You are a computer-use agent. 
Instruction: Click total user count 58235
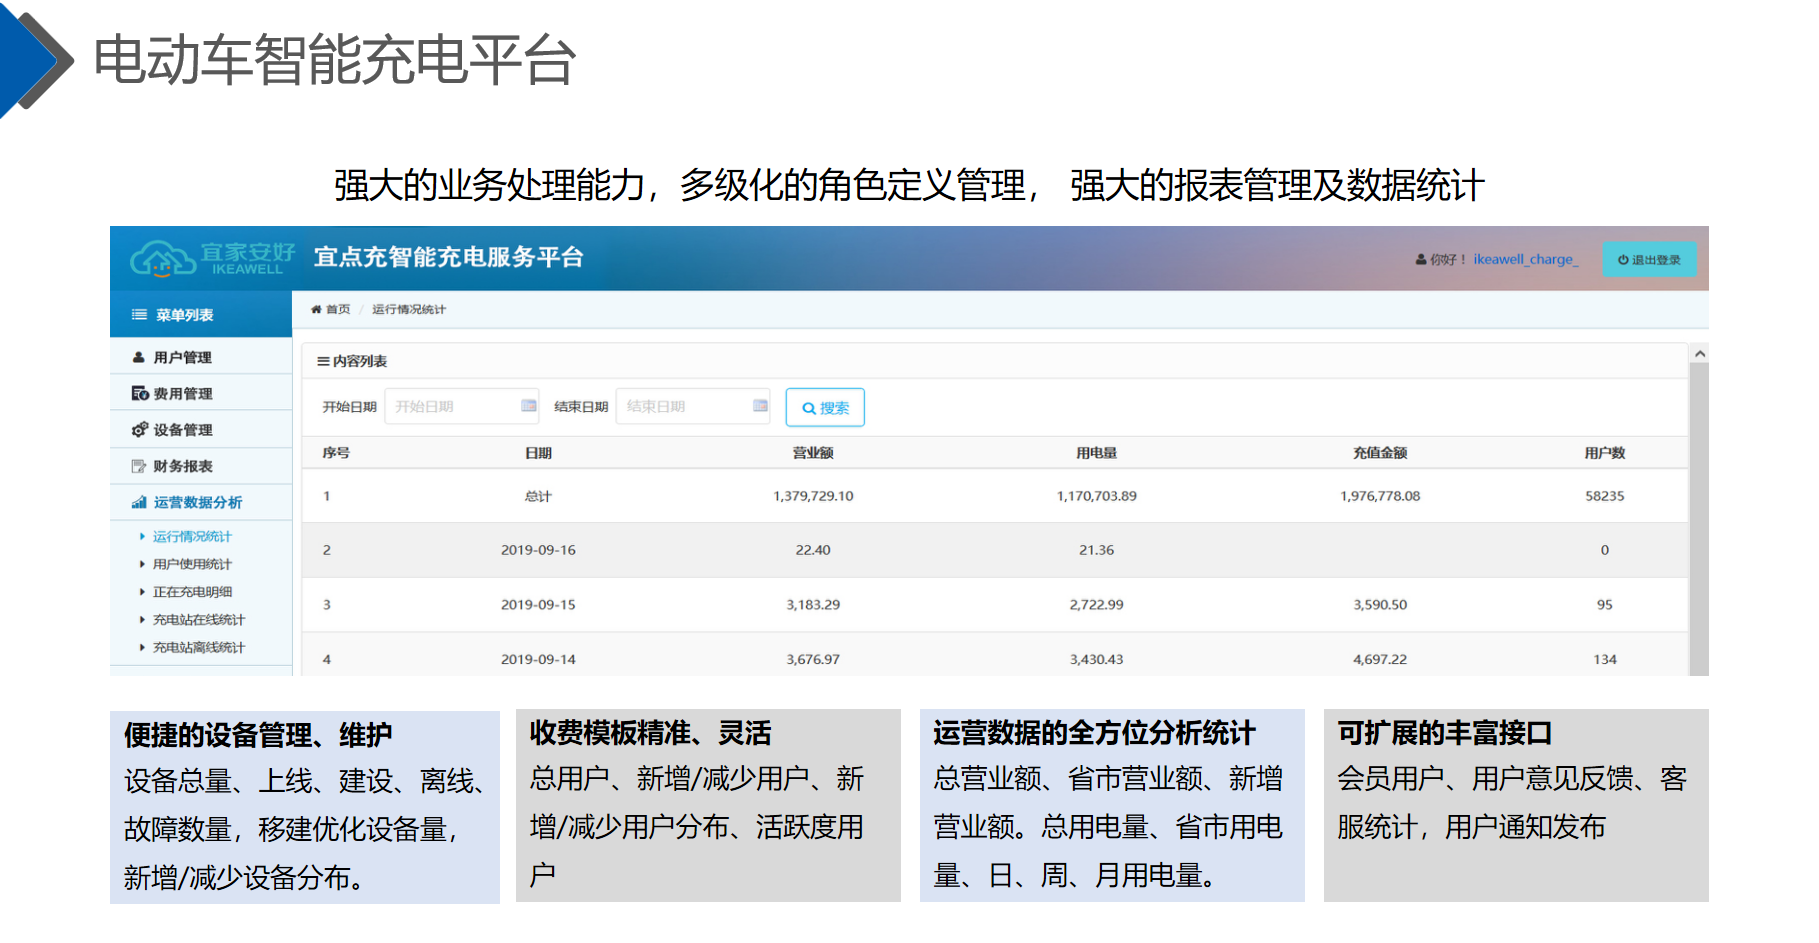1604,496
